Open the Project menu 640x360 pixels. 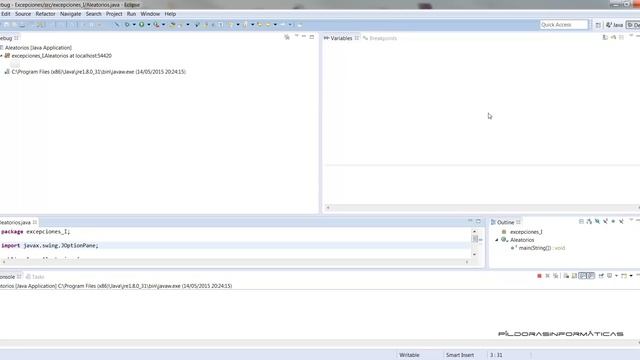[114, 14]
